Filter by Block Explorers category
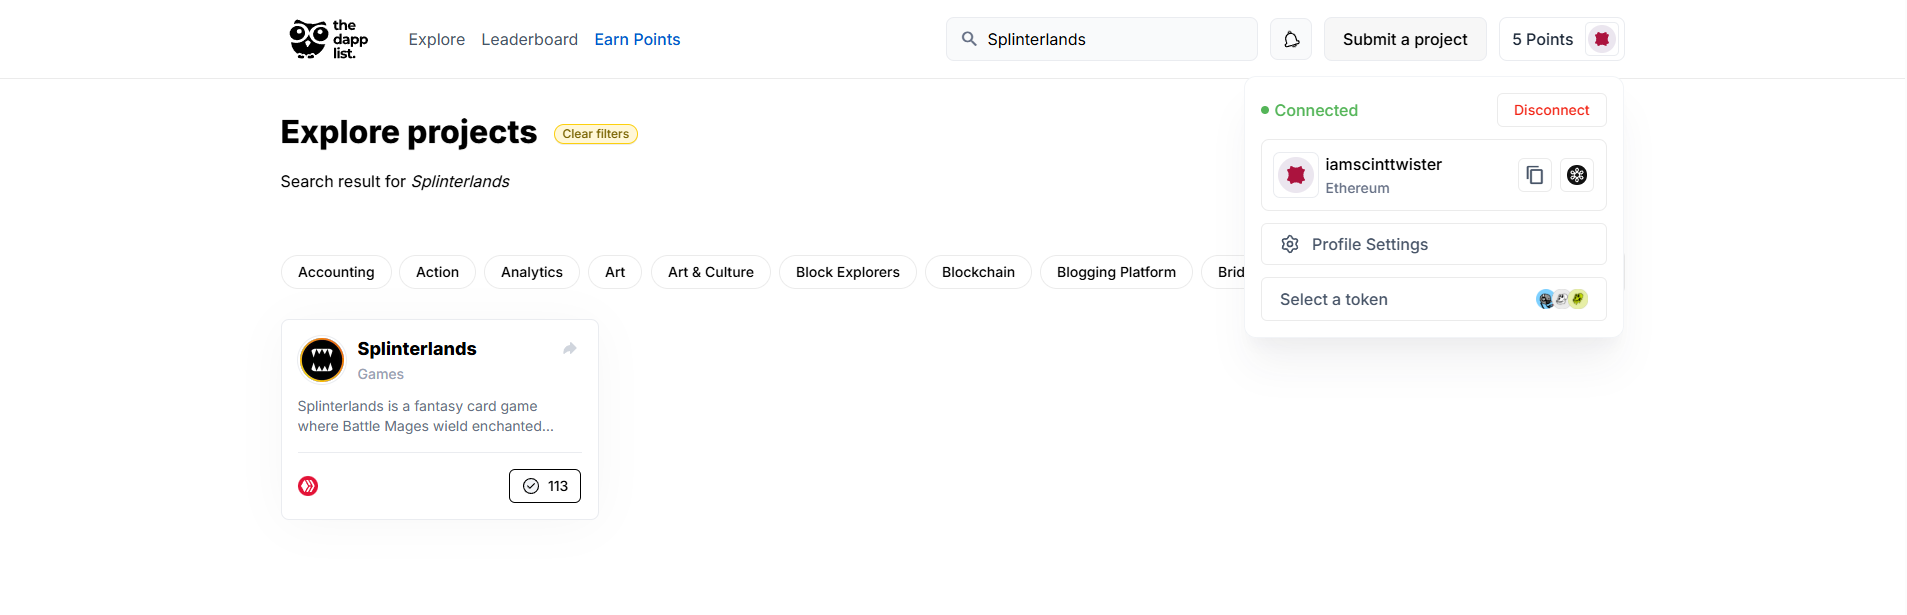 coord(848,272)
